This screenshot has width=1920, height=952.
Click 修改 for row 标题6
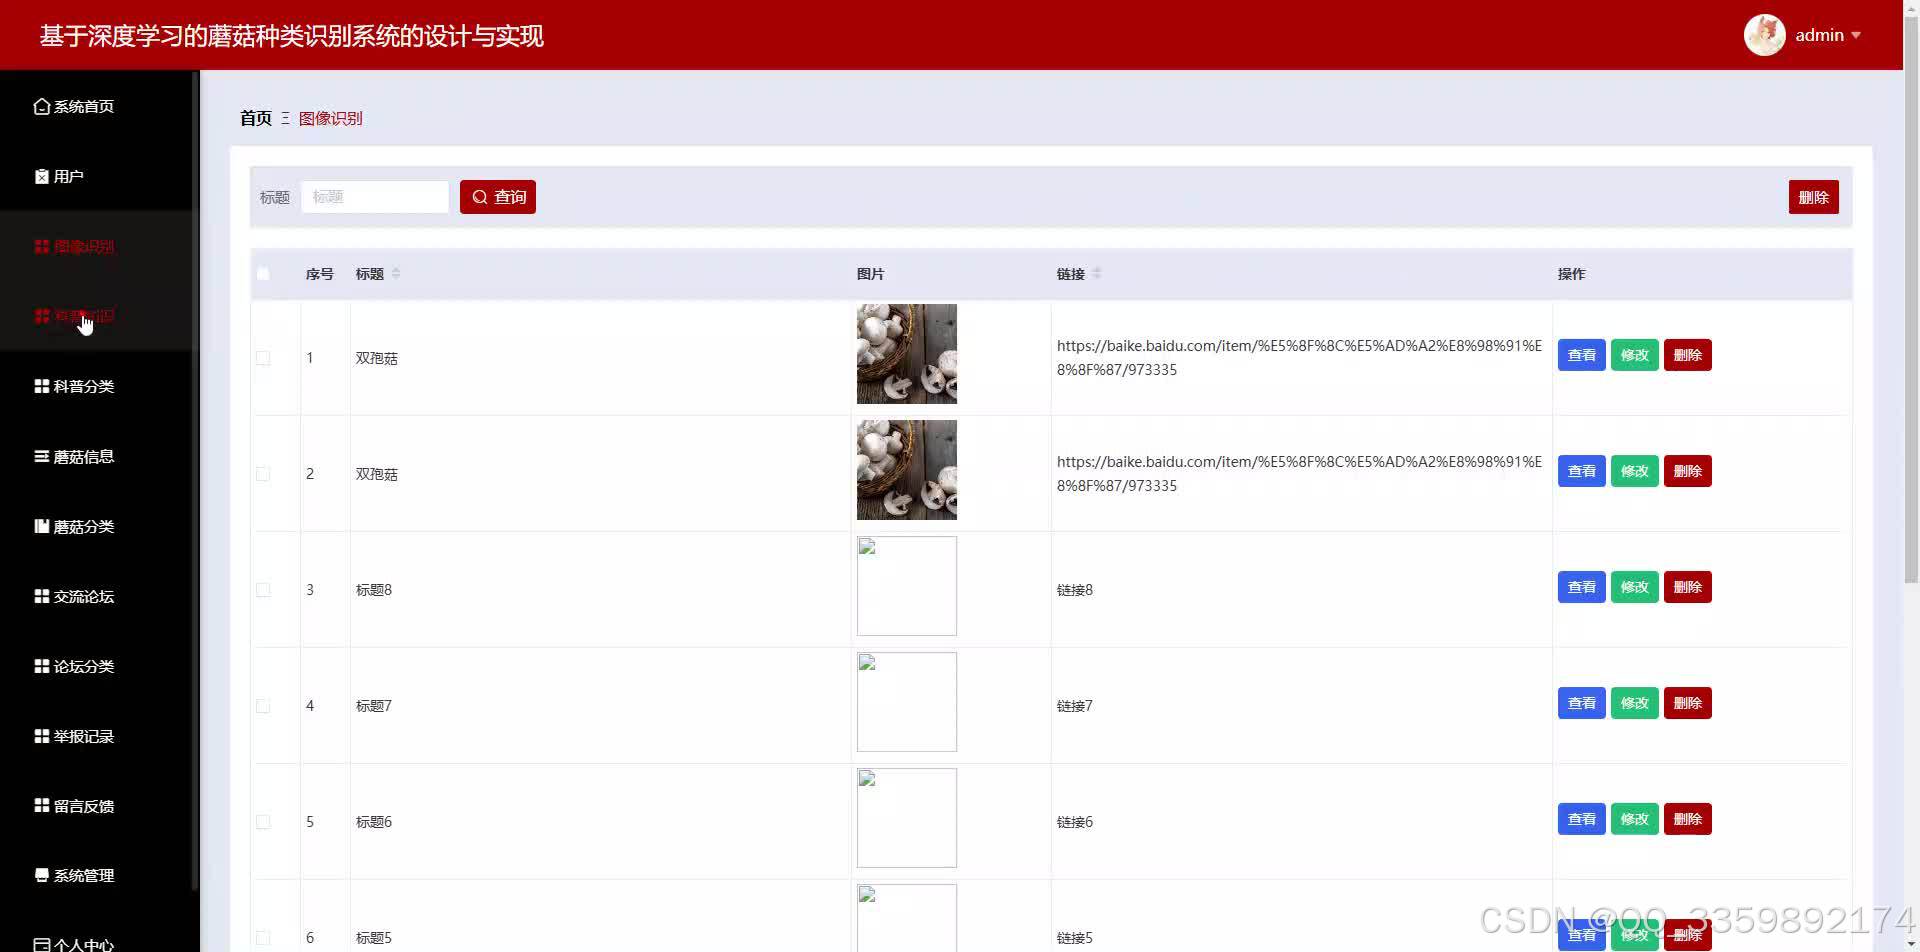(1634, 819)
